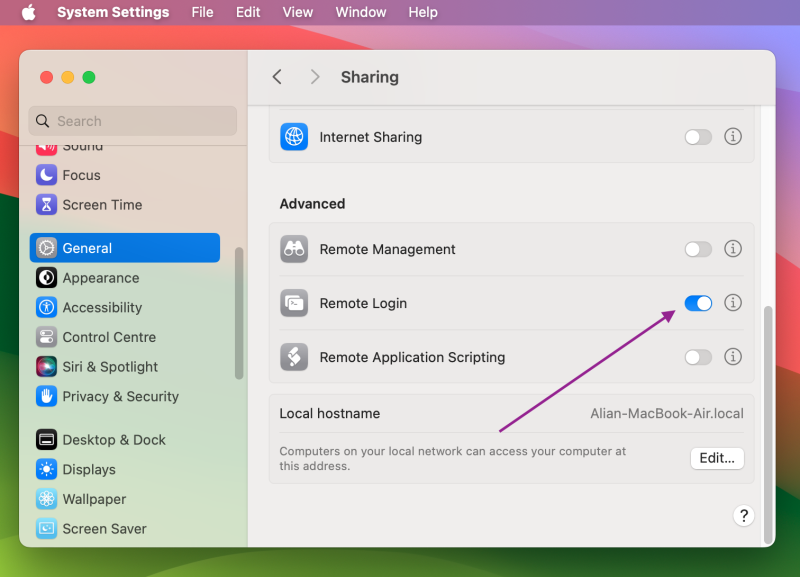Open info for Remote Application Scripting
The width and height of the screenshot is (800, 577).
tap(733, 357)
